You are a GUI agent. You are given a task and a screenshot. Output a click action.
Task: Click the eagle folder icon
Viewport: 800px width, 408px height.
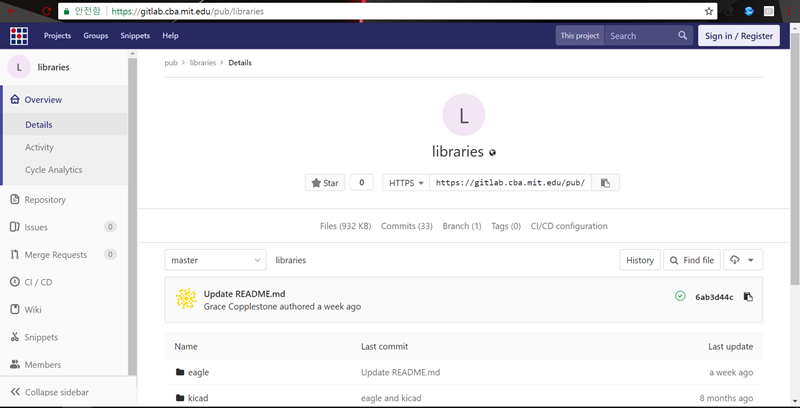pyautogui.click(x=180, y=372)
